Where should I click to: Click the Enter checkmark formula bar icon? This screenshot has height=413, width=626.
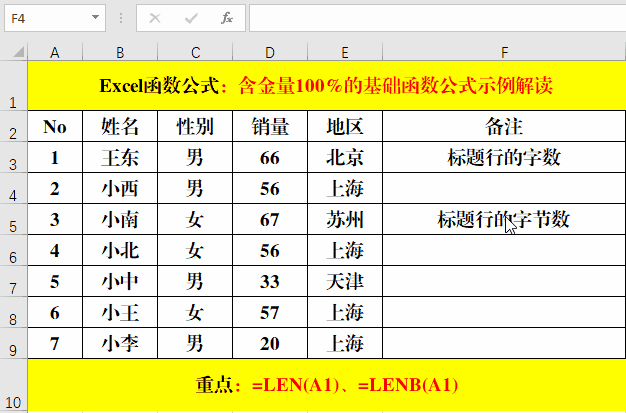click(191, 18)
